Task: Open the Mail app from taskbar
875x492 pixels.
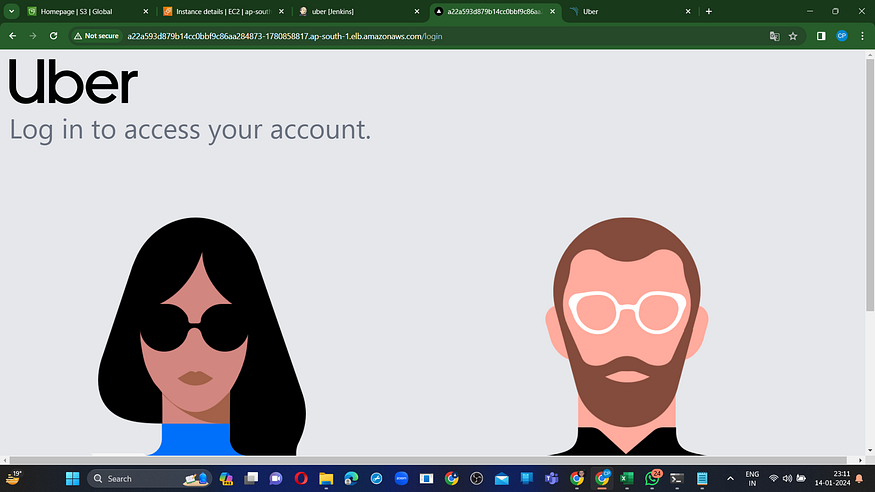Action: 502,479
